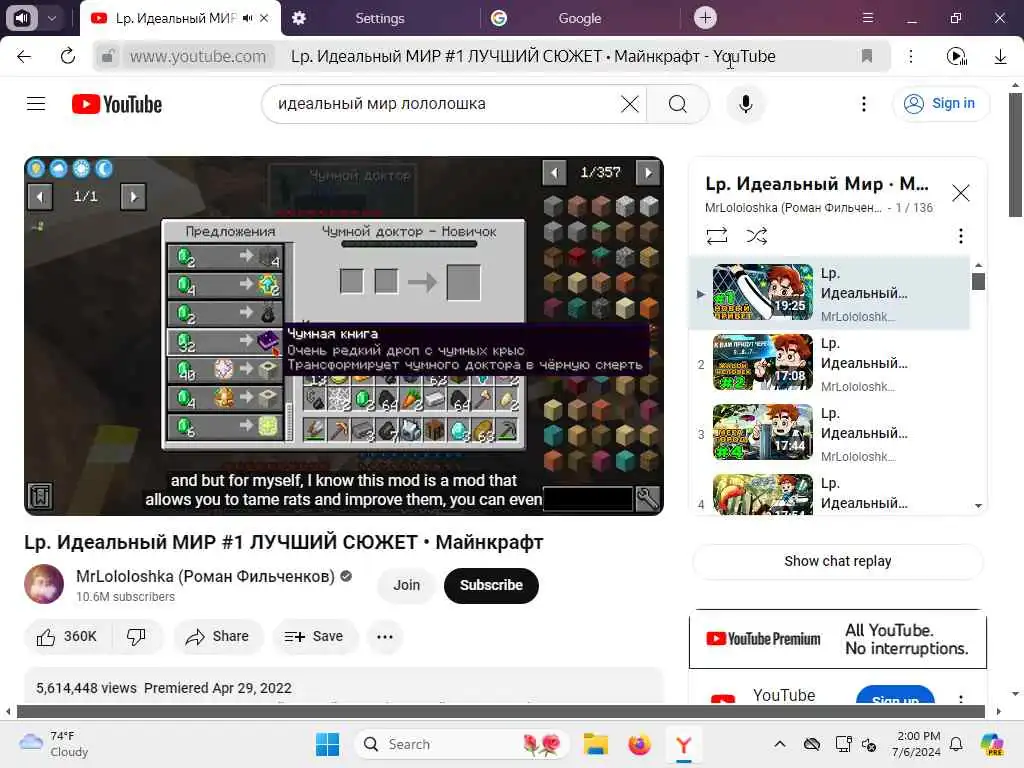1024x768 pixels.
Task: Open the YouTube guide hamburger menu
Action: coord(36,104)
